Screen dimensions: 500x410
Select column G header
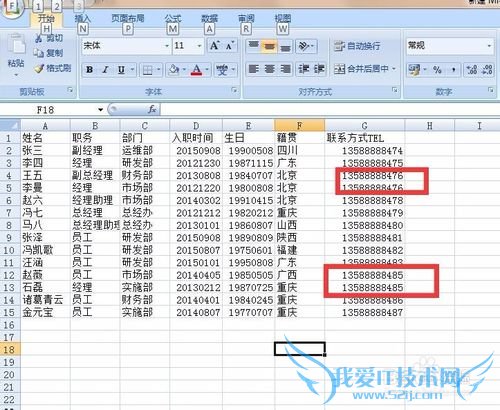365,126
